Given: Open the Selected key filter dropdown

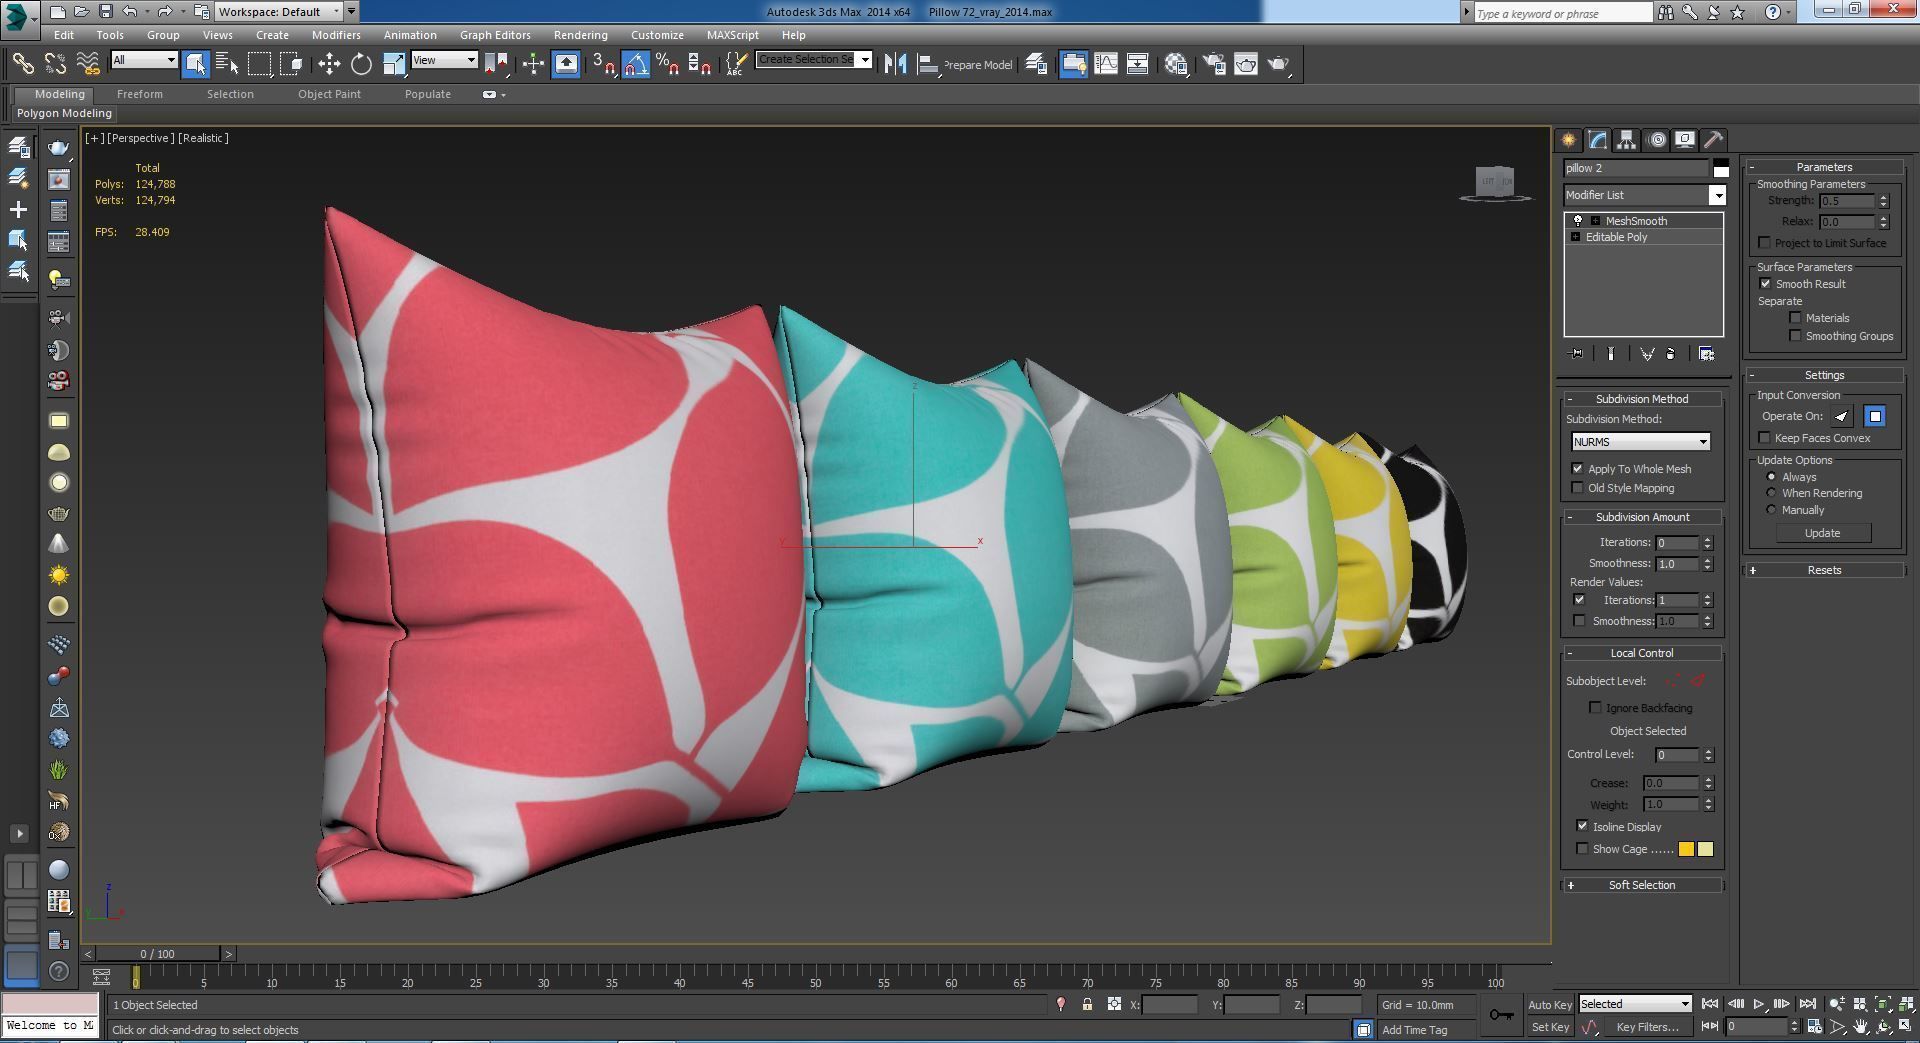Looking at the screenshot, I should pos(1635,1004).
